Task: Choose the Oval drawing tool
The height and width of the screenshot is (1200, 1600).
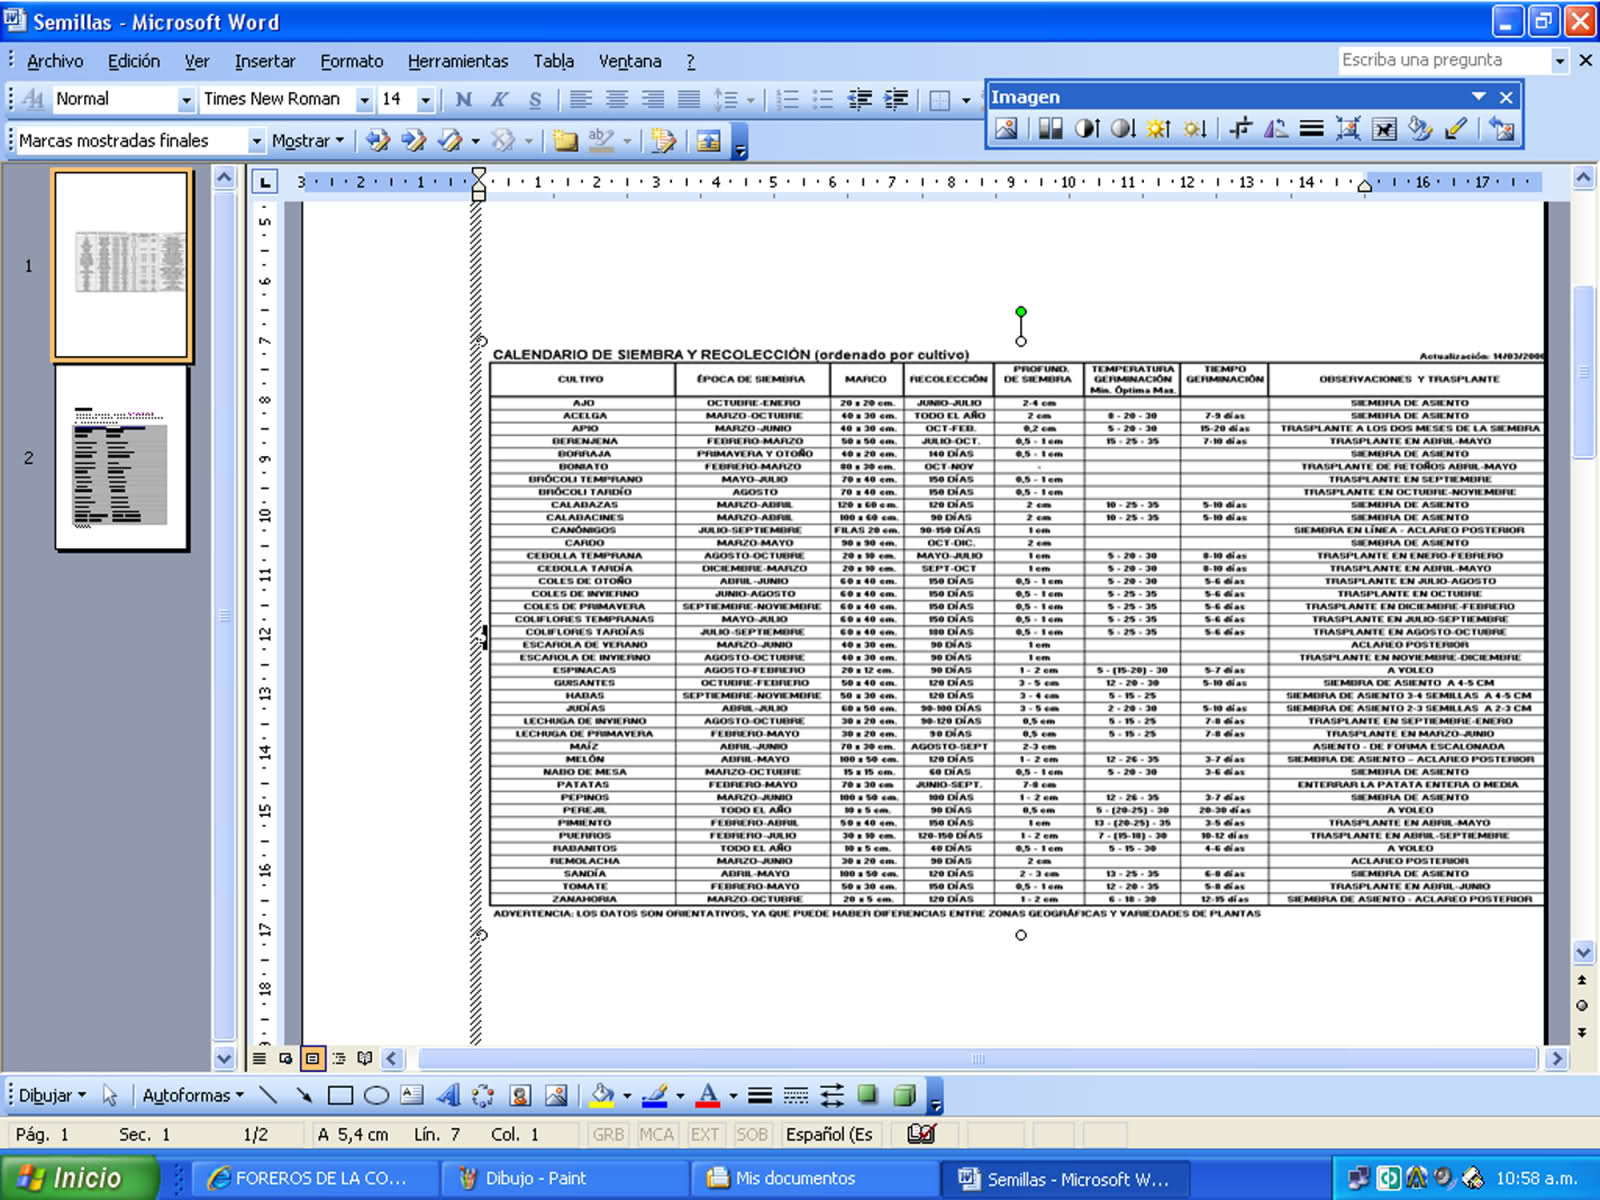Action: [x=376, y=1096]
